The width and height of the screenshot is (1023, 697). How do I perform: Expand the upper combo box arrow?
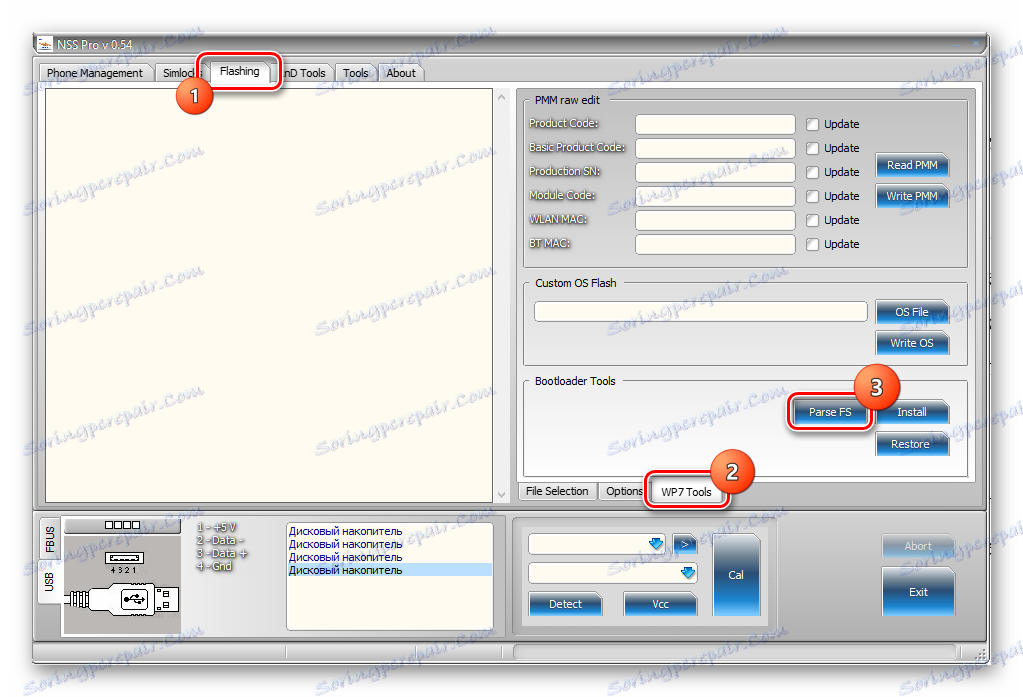tap(656, 544)
